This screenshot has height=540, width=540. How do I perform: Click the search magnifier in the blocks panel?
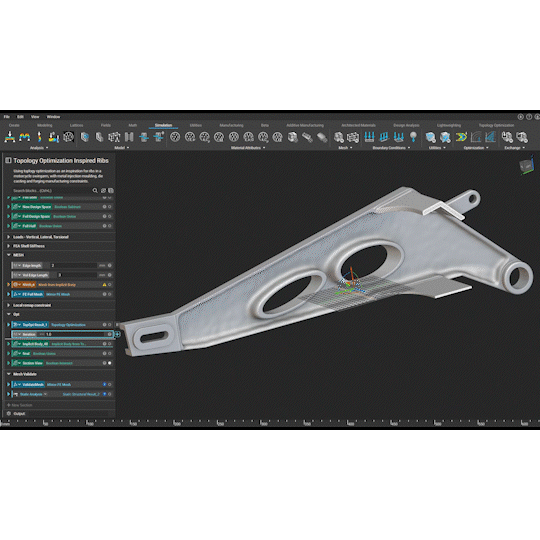pyautogui.click(x=95, y=190)
